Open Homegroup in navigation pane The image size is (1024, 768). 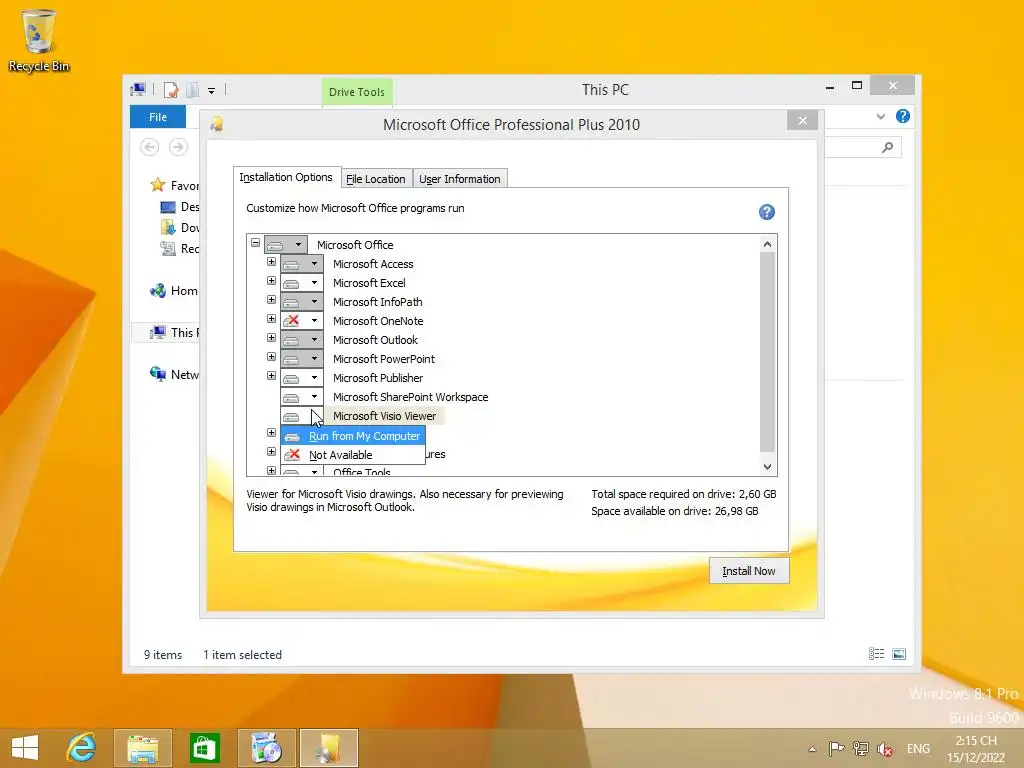[174, 291]
